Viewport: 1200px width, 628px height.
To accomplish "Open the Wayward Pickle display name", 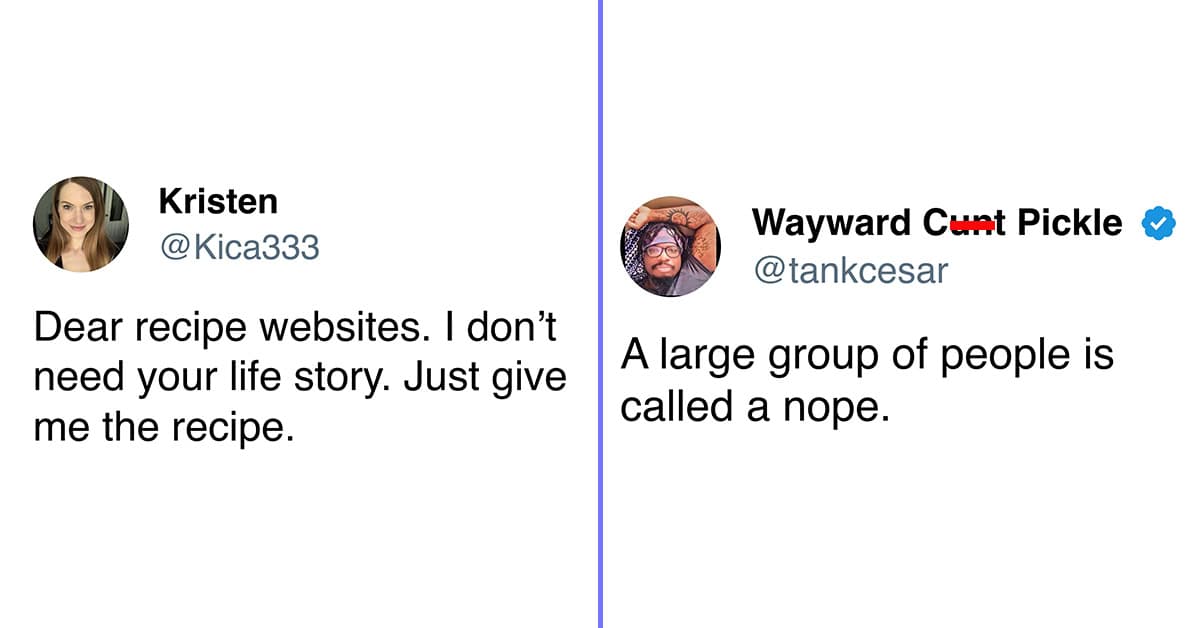I will click(x=937, y=223).
